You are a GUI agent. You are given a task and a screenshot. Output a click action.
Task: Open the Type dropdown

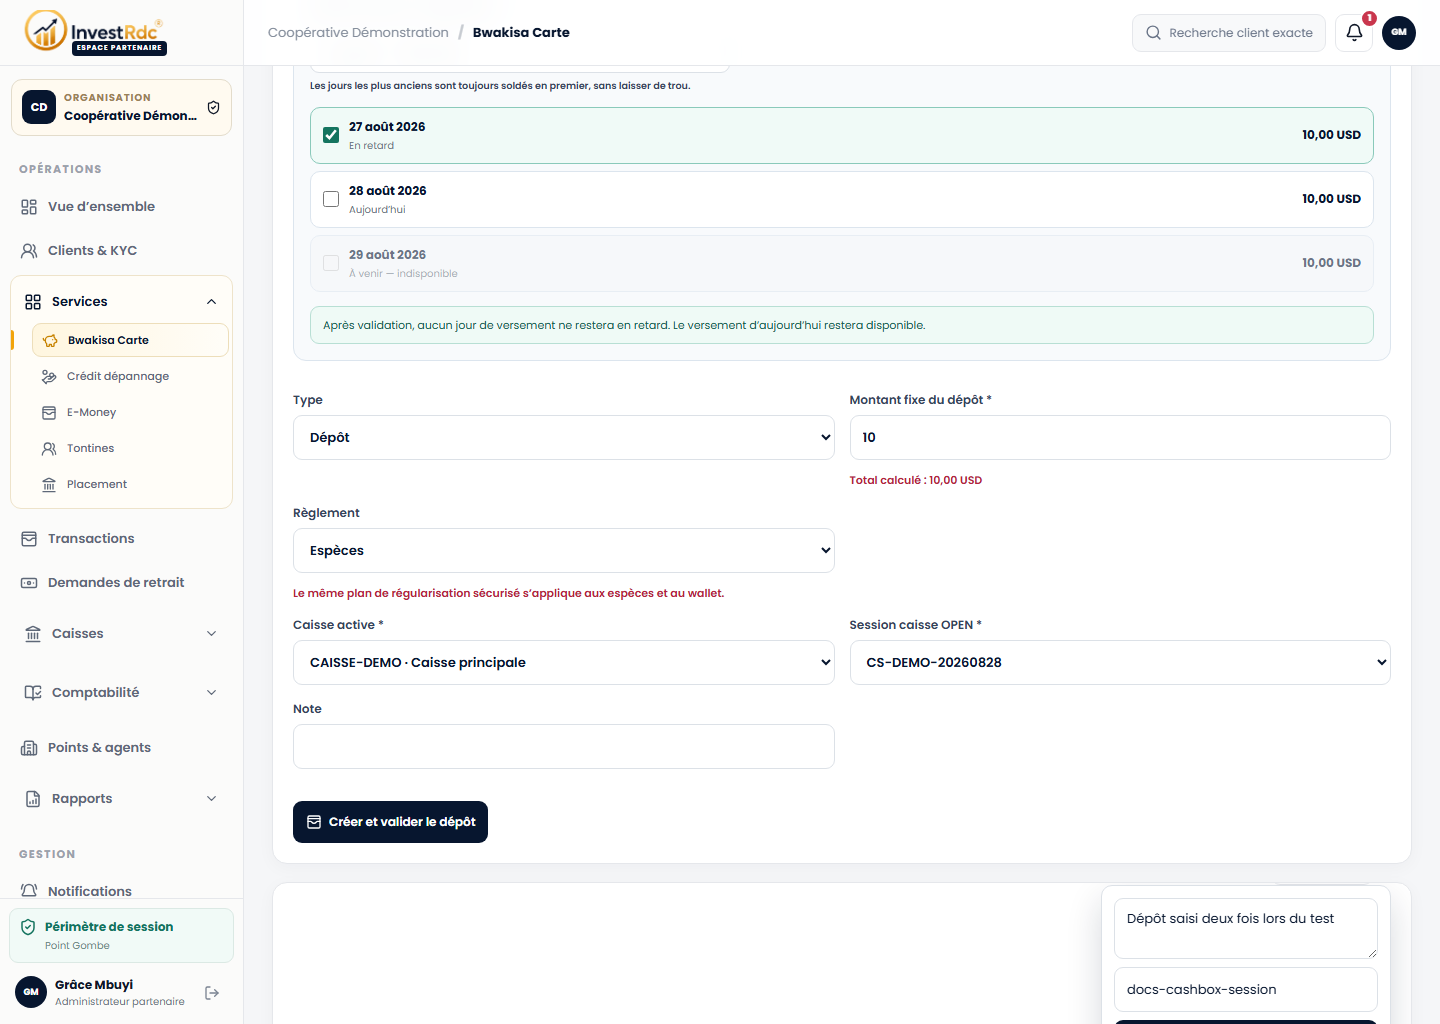(x=564, y=438)
